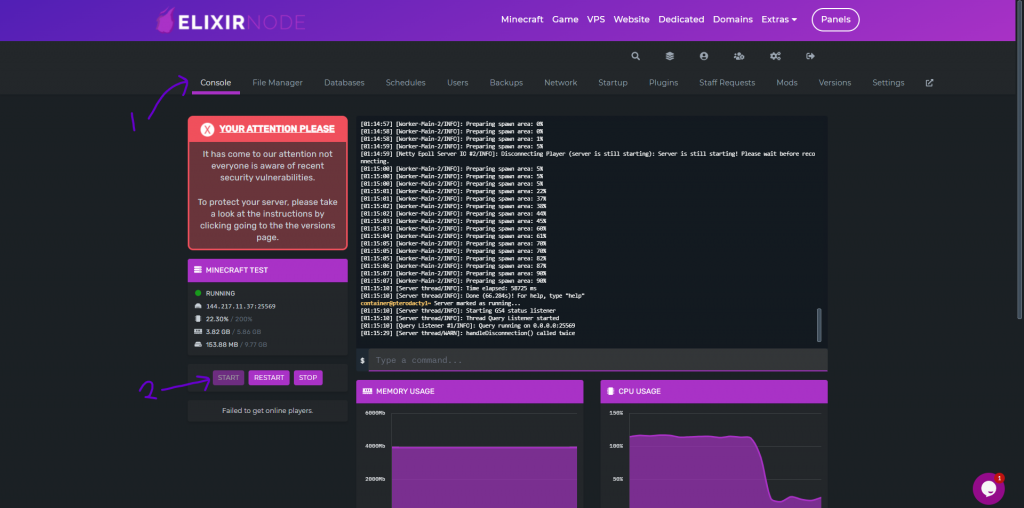Viewport: 1024px width, 508px height.
Task: Open the Databases tab
Action: coord(344,83)
